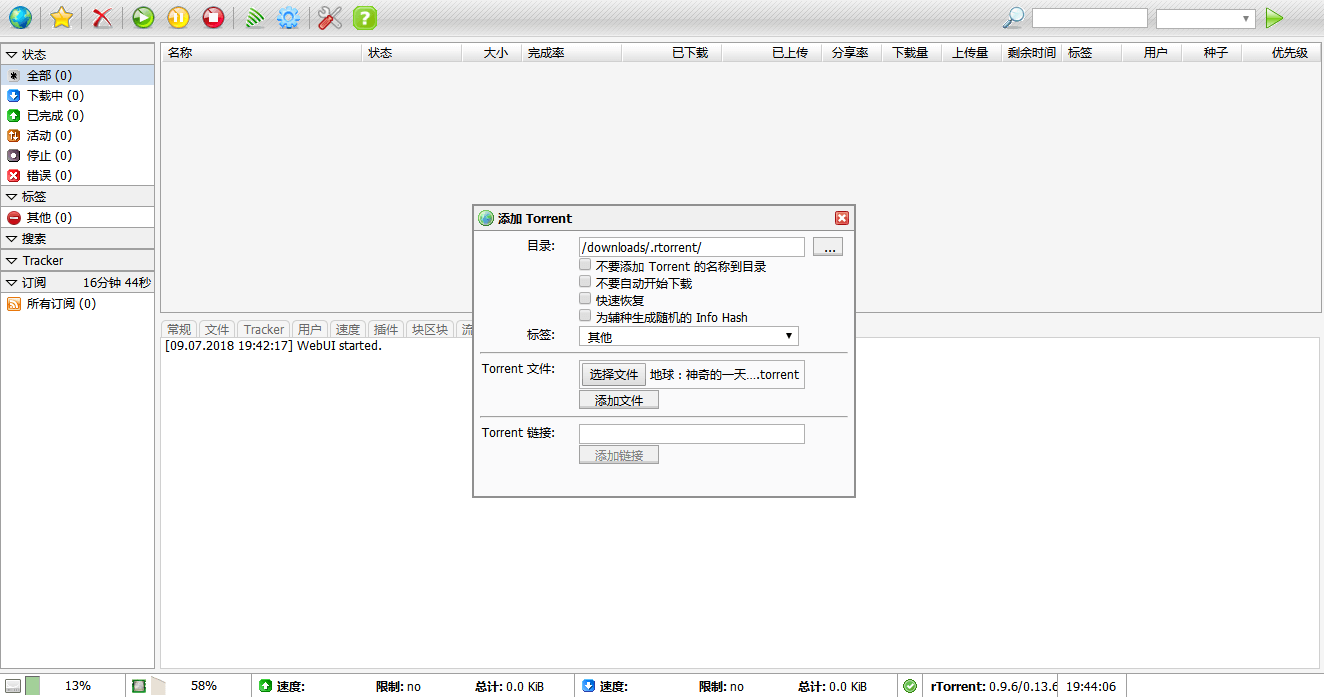Viewport: 1324px width, 697px height.
Task: Collapse the 订阅 sidebar section
Action: (77, 282)
